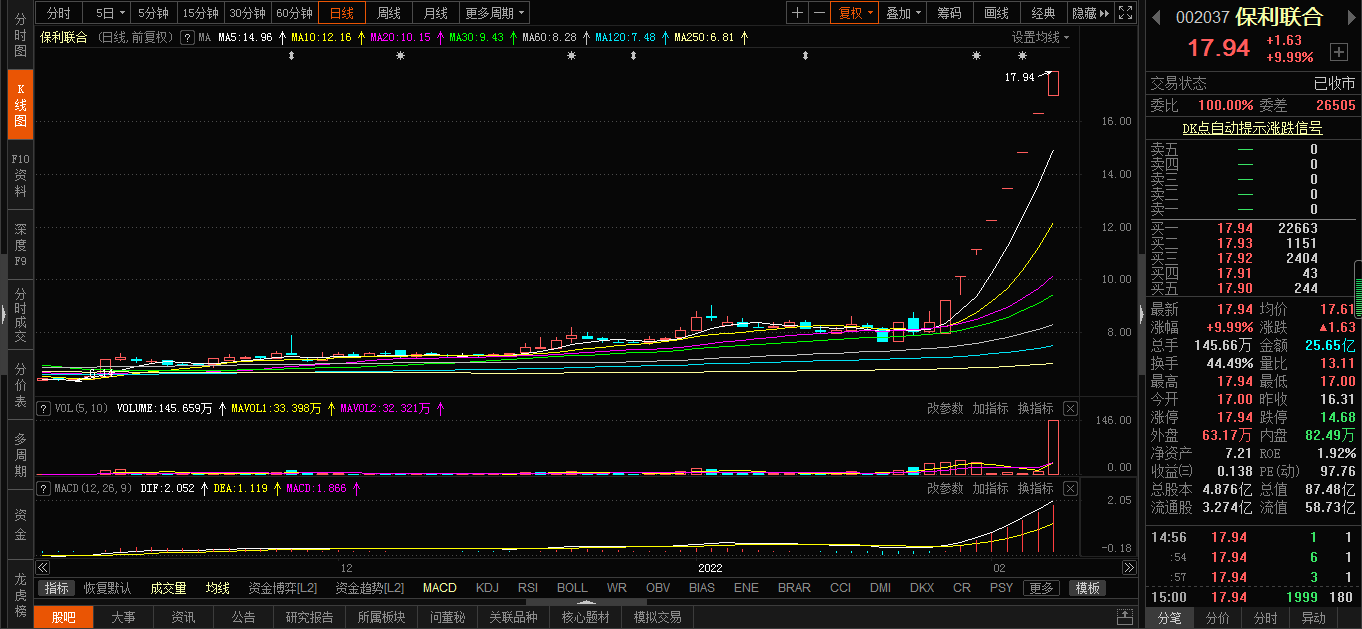1362x629 pixels.
Task: Click DK点自动提示涨跌信号 link
Action: click(x=1252, y=128)
